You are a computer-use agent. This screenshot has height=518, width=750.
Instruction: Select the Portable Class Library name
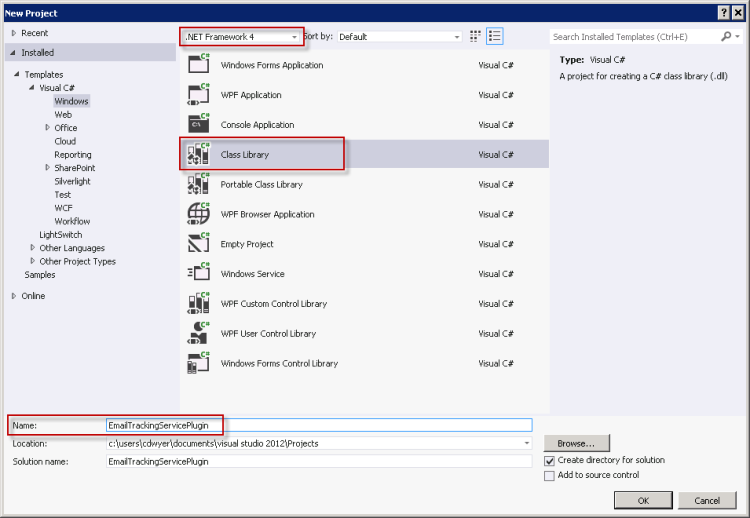point(261,184)
